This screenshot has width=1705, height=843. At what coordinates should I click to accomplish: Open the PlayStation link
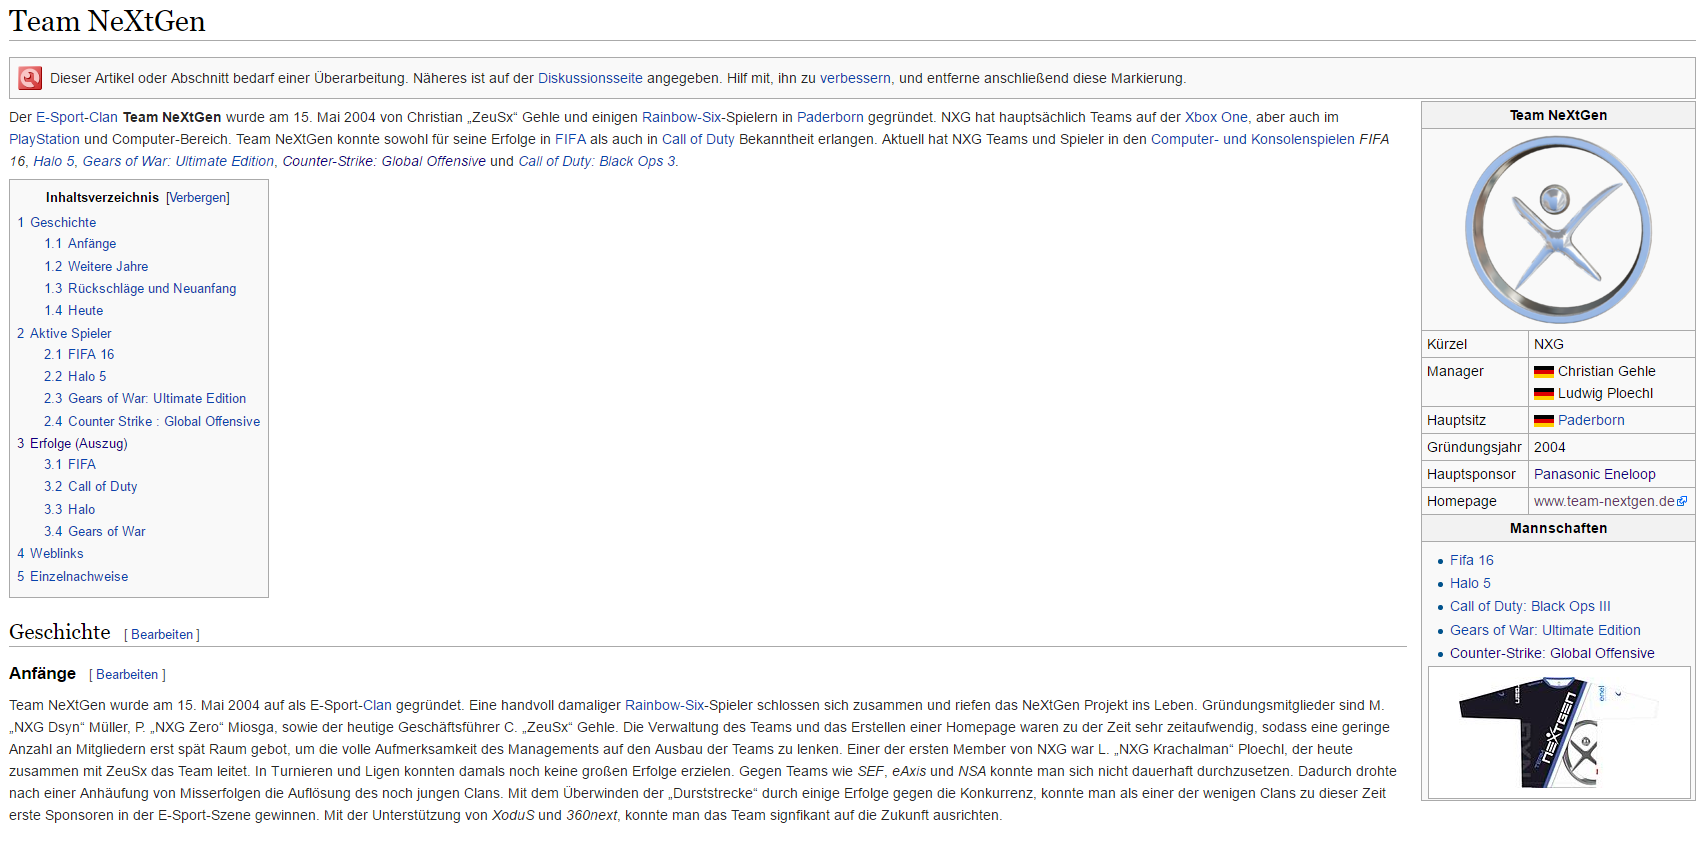[x=44, y=139]
